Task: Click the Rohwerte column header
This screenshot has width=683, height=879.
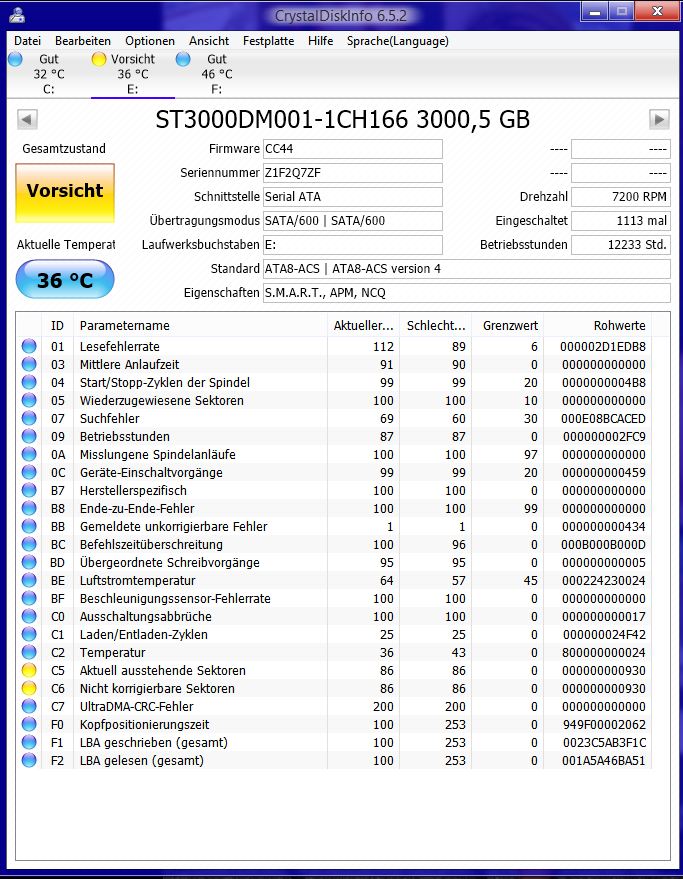Action: (x=597, y=325)
